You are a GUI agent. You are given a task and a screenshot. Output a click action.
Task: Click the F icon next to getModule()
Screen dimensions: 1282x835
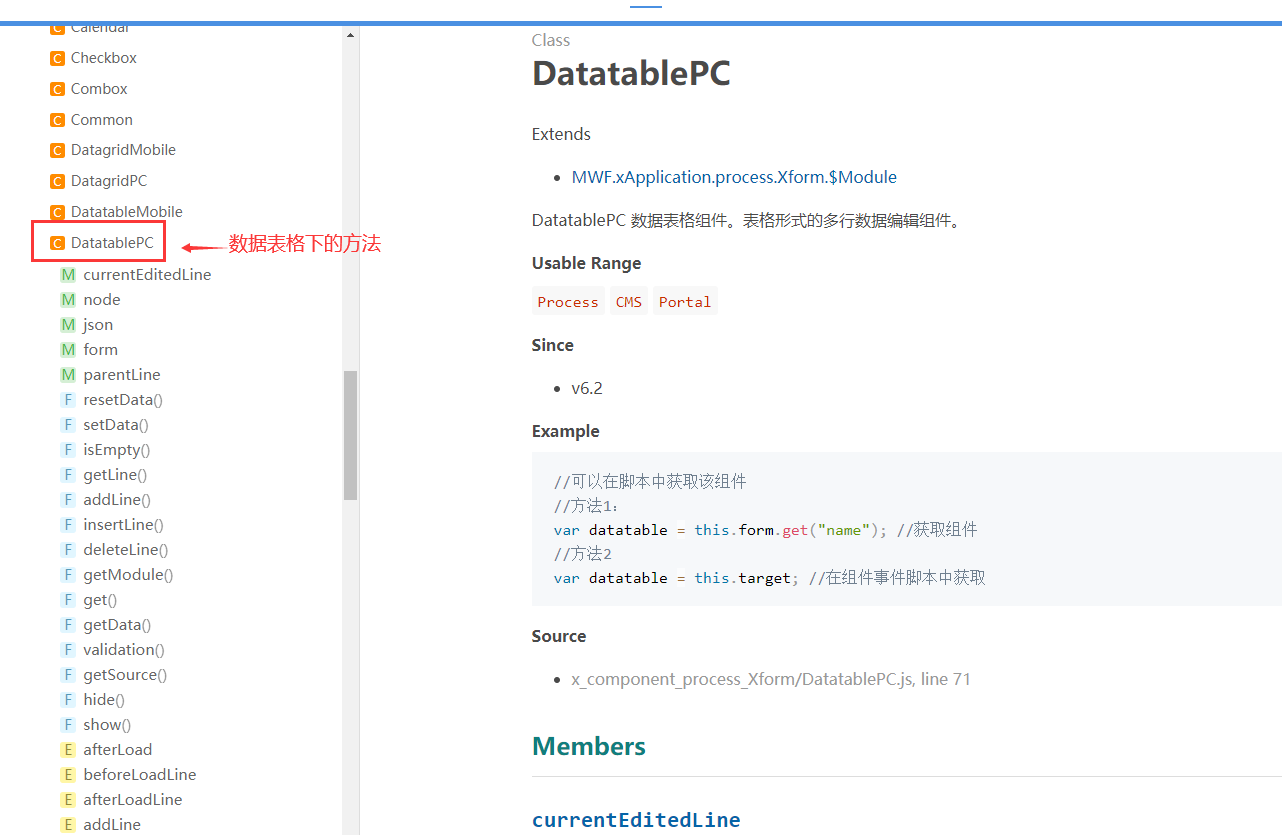tap(68, 574)
